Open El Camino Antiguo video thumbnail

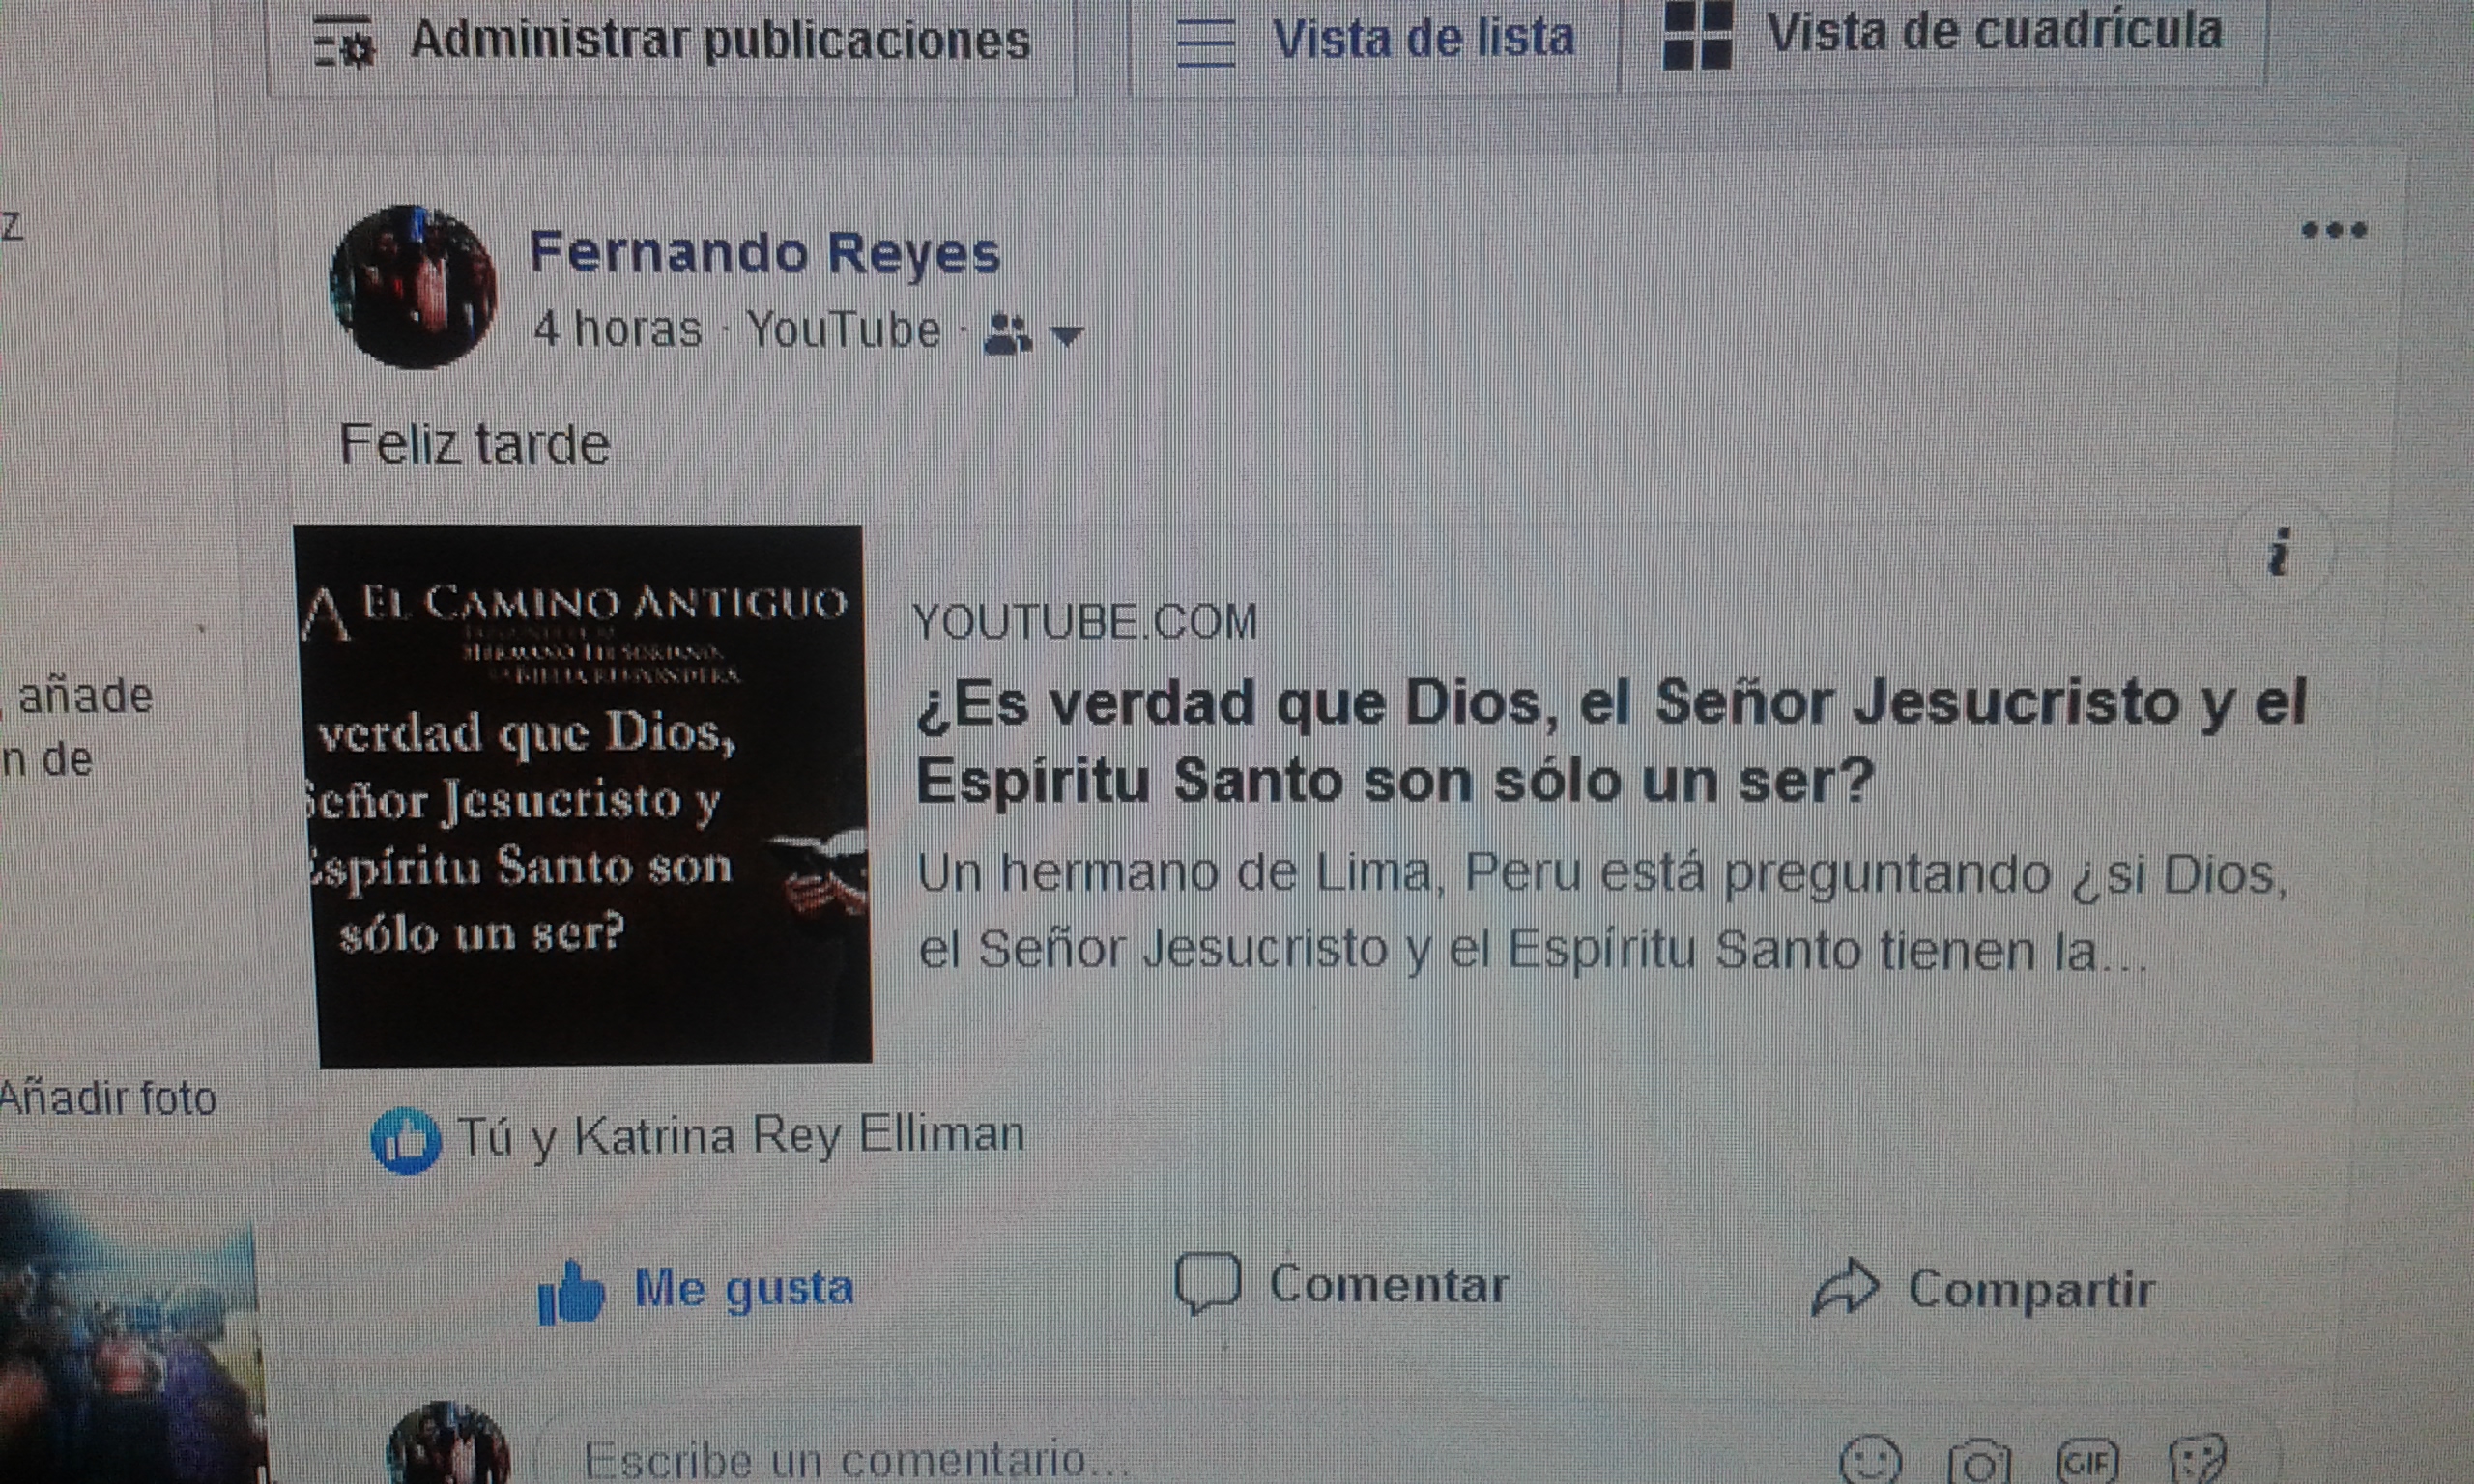[584, 795]
